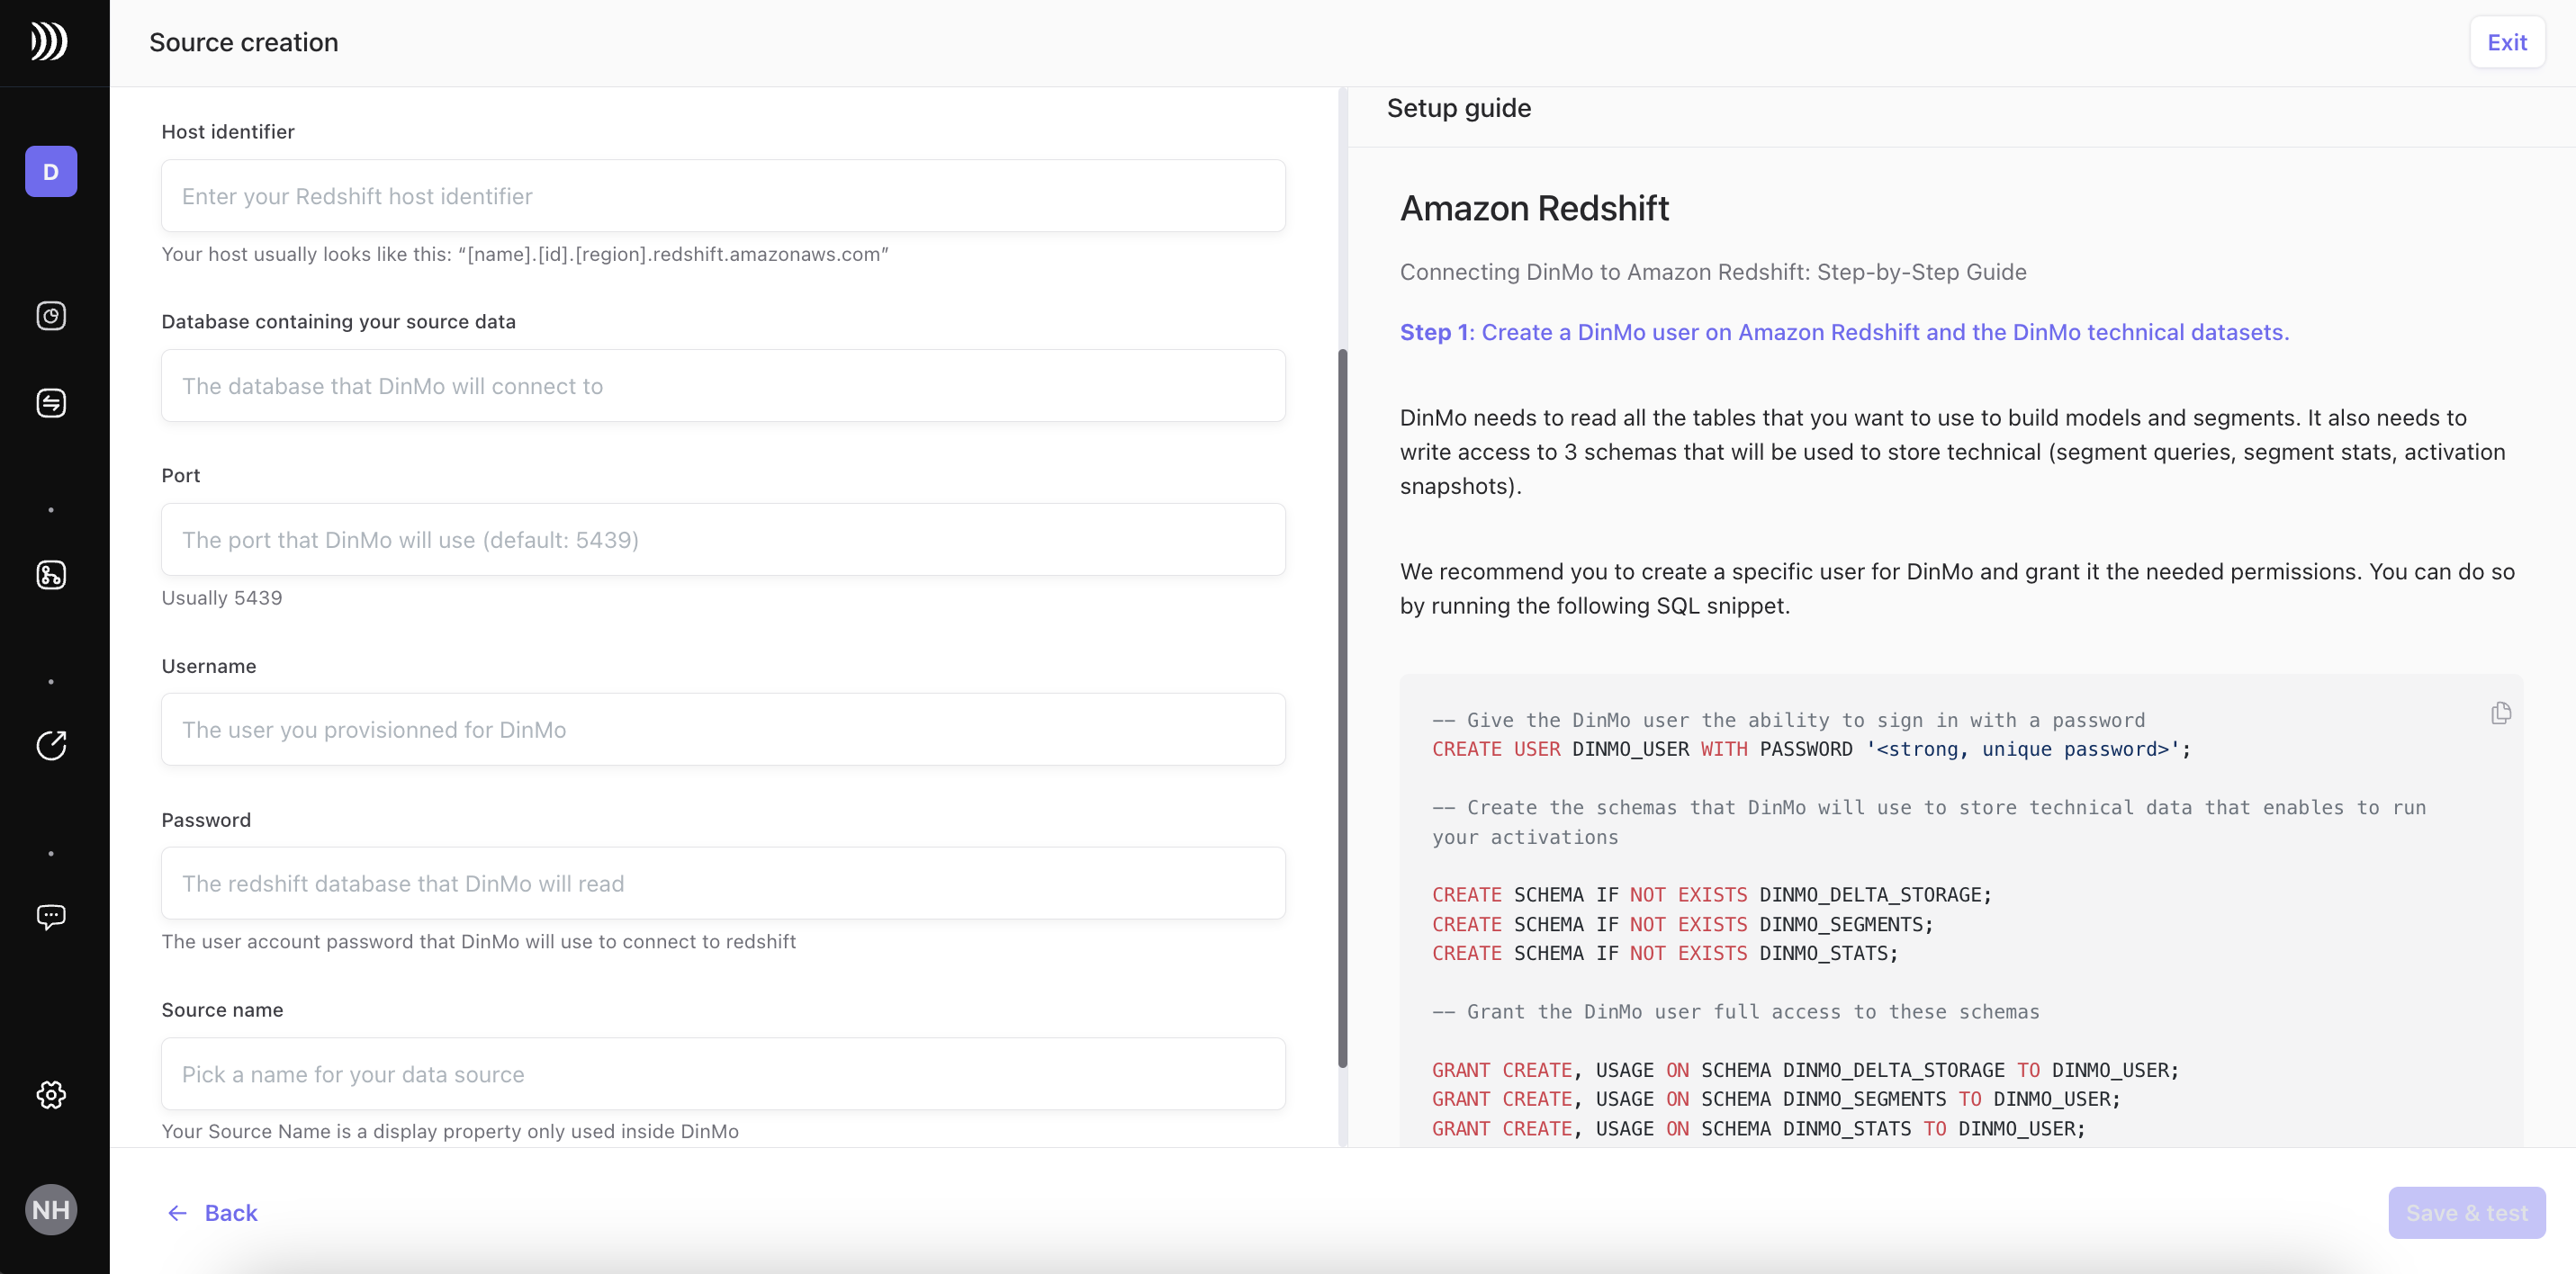The image size is (2576, 1274).
Task: Click the 'Create the schemas that DinMo' comment
Action: tap(1929, 822)
